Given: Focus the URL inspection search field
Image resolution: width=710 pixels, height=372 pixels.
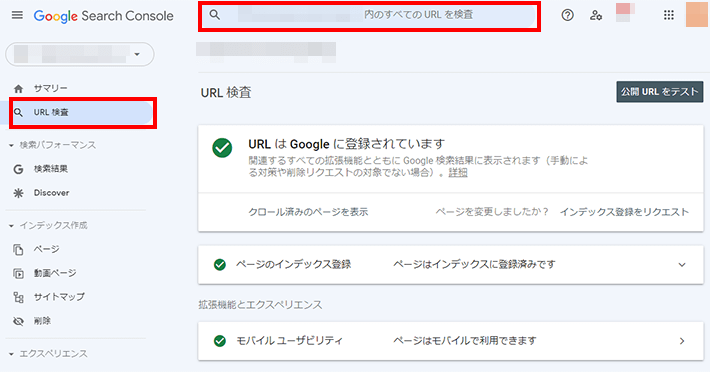Looking at the screenshot, I should pos(369,16).
